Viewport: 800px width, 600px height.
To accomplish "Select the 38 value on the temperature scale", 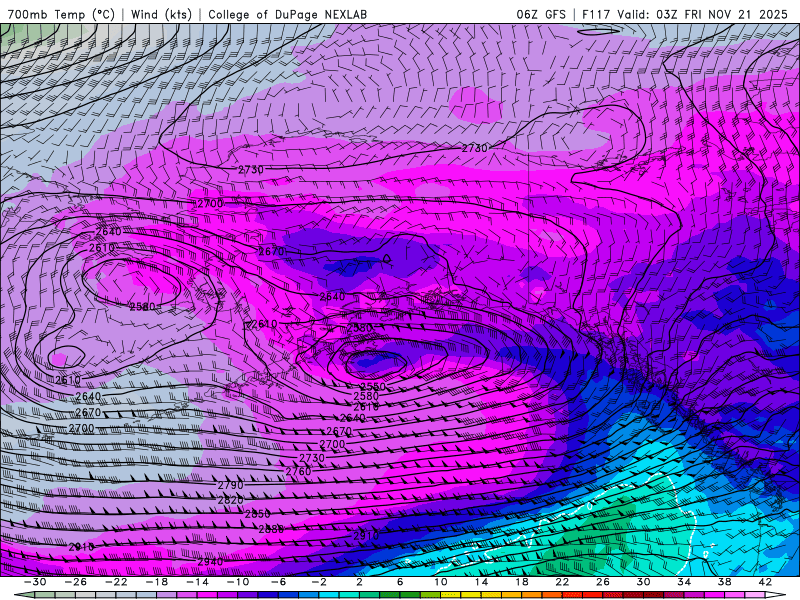I will tap(724, 582).
